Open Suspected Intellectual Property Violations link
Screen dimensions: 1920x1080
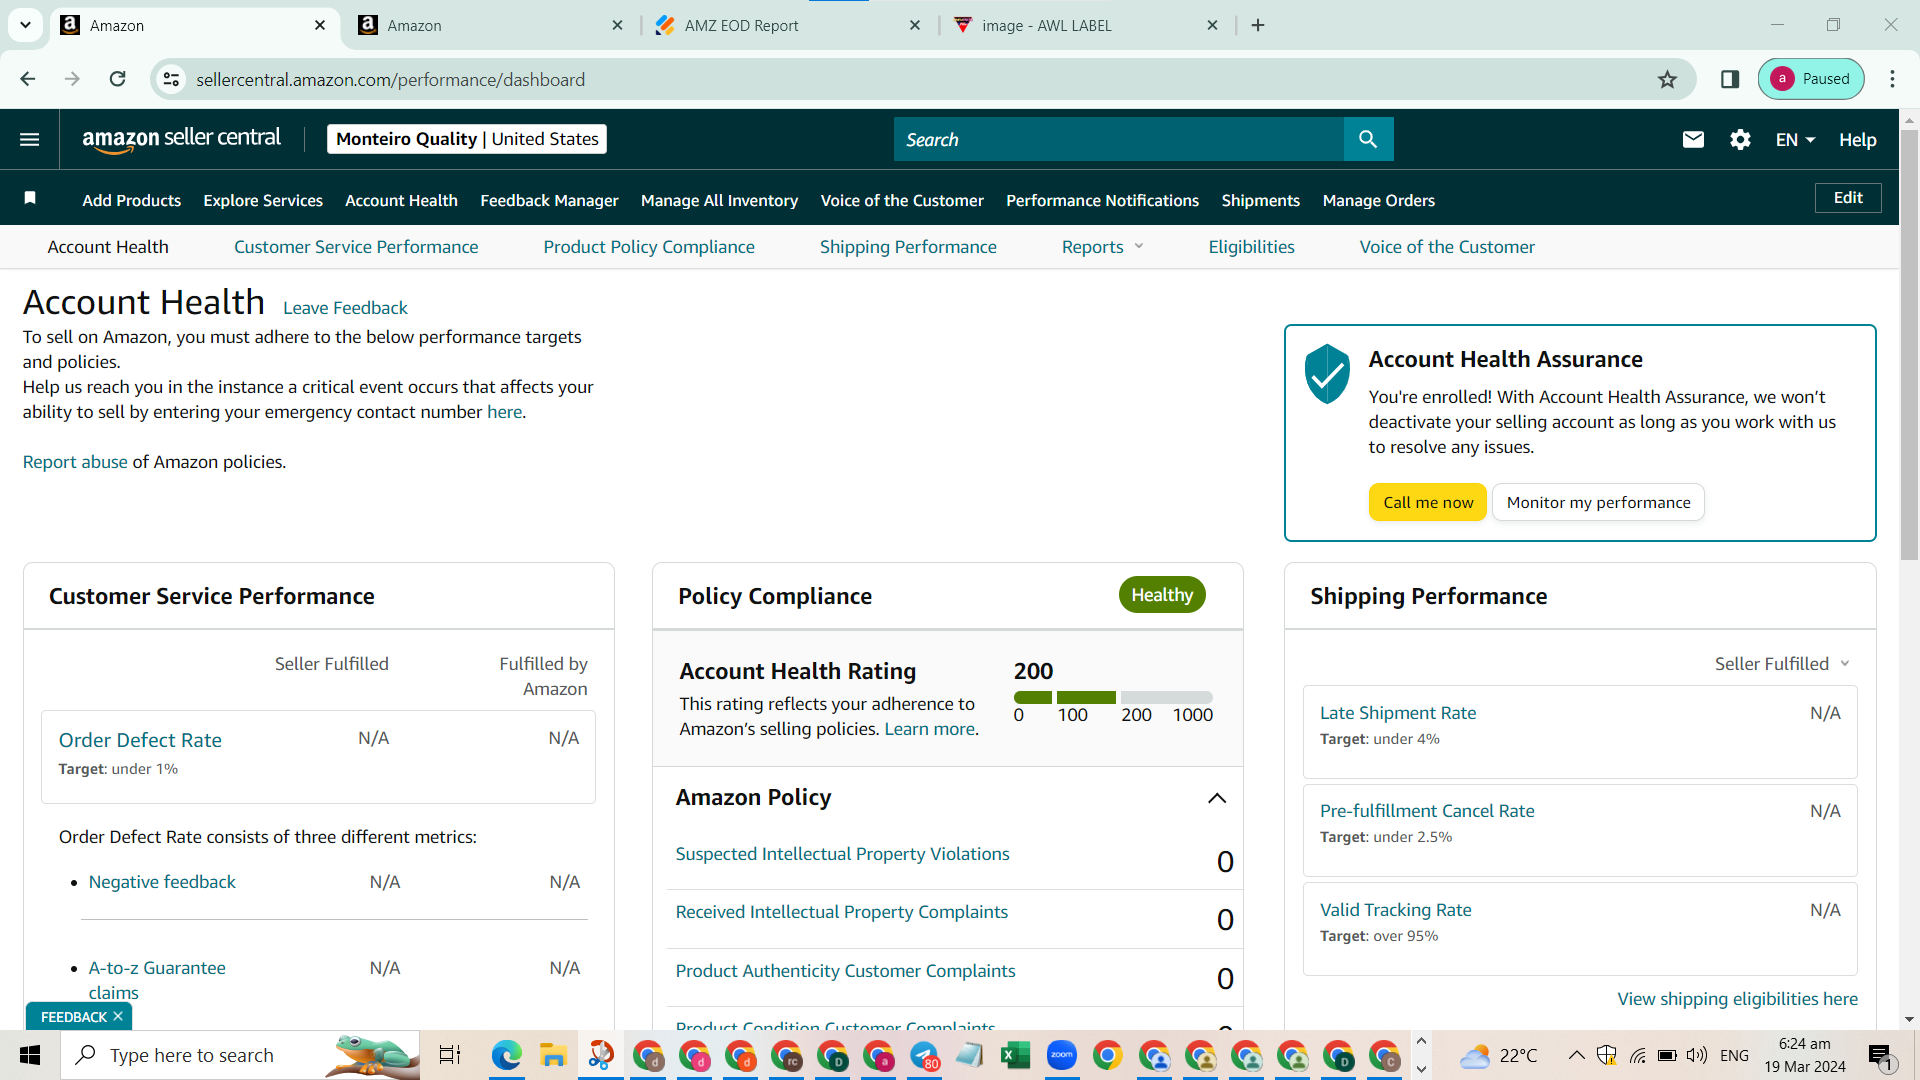coord(842,854)
